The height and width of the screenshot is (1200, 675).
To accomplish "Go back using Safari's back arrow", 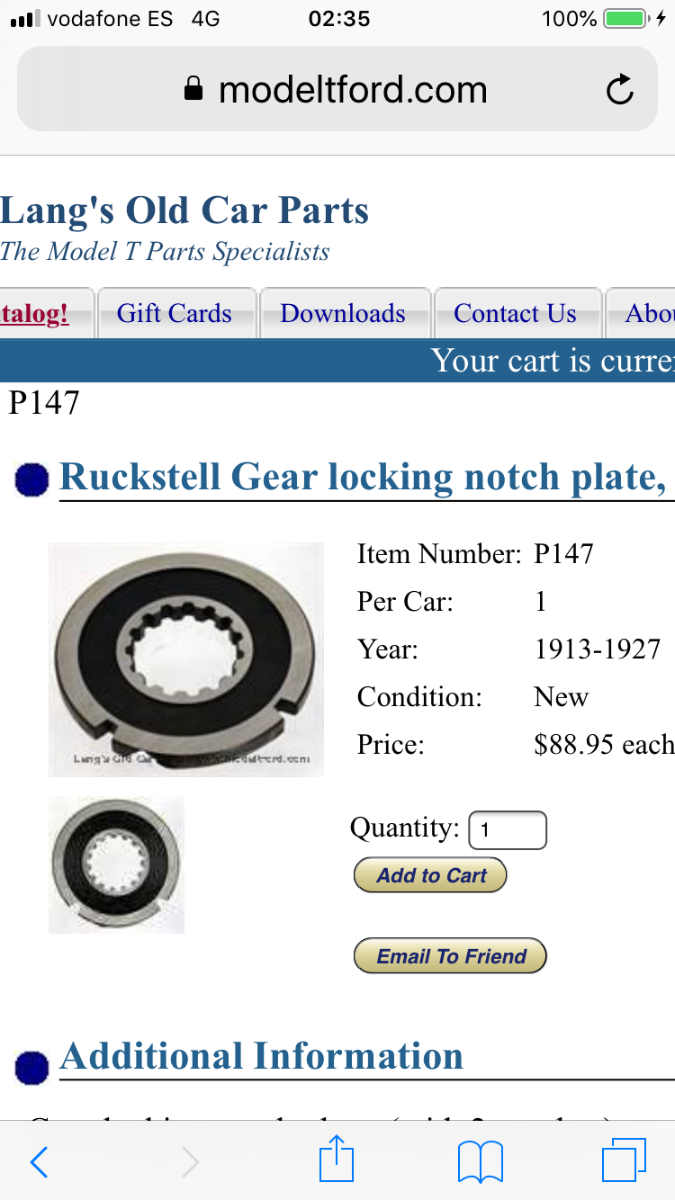I will 39,1162.
